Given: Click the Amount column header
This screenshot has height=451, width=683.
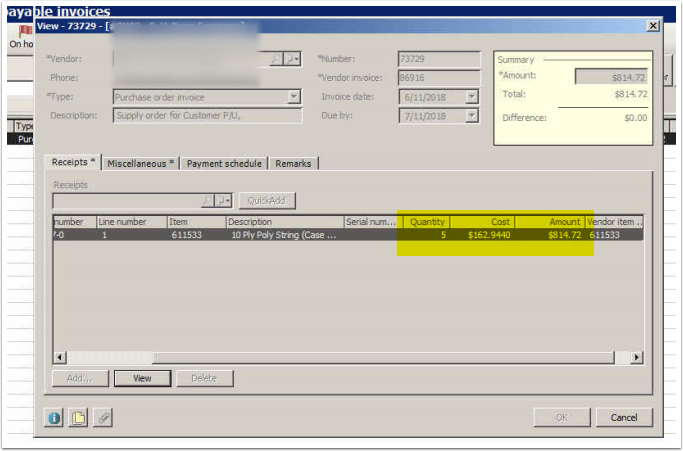Looking at the screenshot, I should [550, 222].
